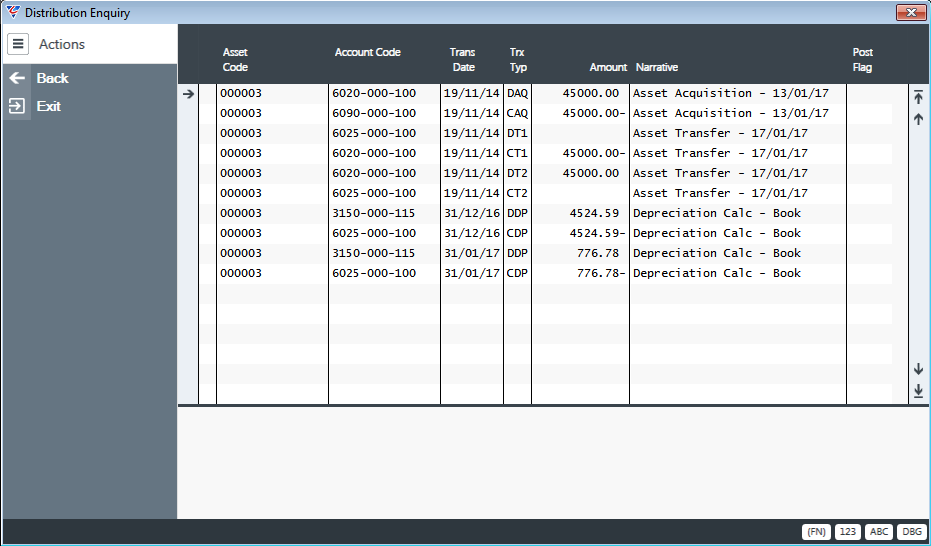
Task: Click the Trans Date column header
Action: coord(463,59)
